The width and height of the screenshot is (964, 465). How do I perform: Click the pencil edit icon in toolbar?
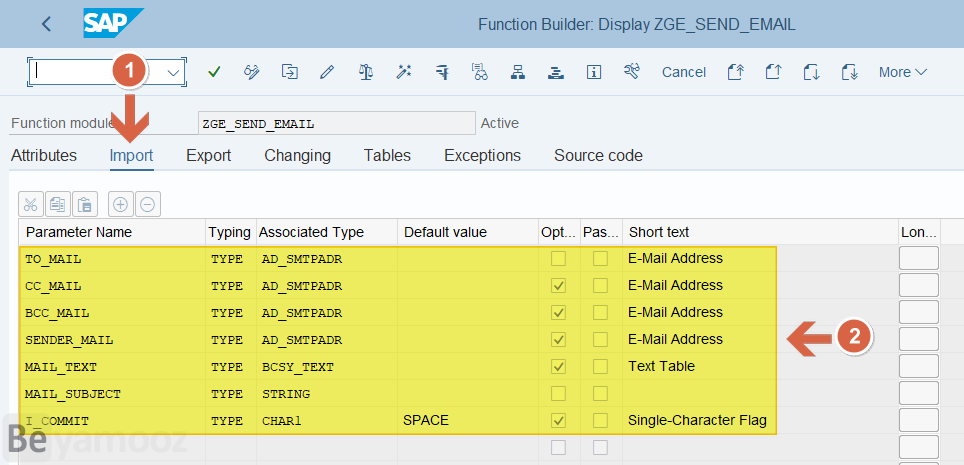(x=327, y=72)
